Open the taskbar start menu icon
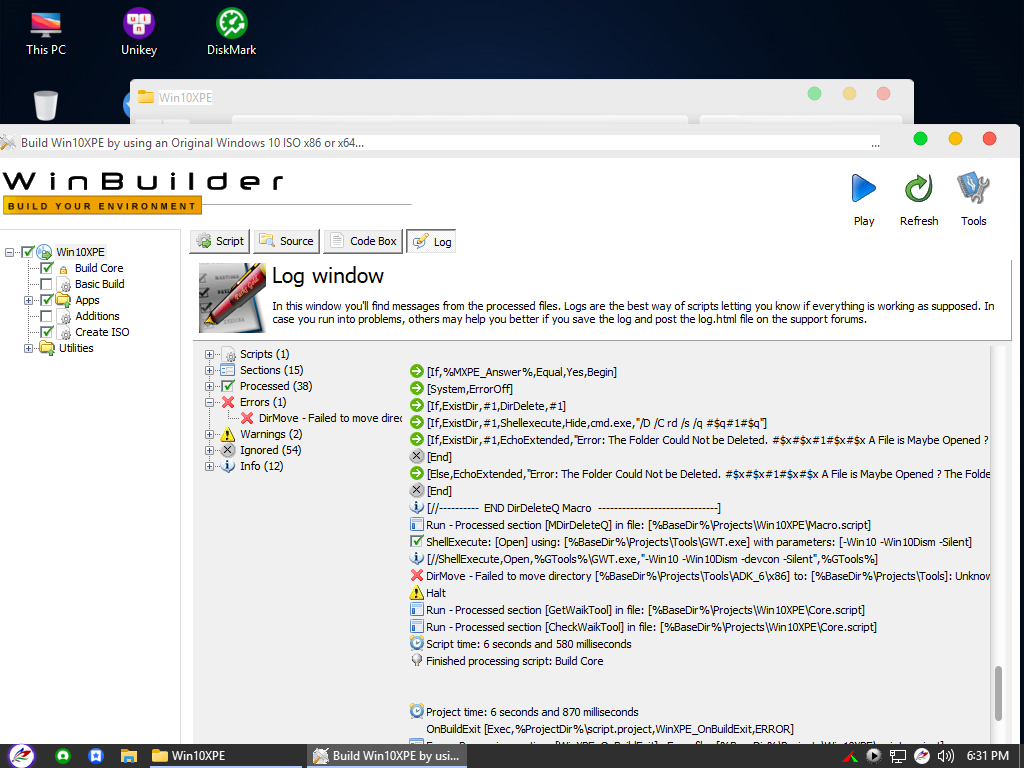This screenshot has width=1024, height=768. click(22, 756)
